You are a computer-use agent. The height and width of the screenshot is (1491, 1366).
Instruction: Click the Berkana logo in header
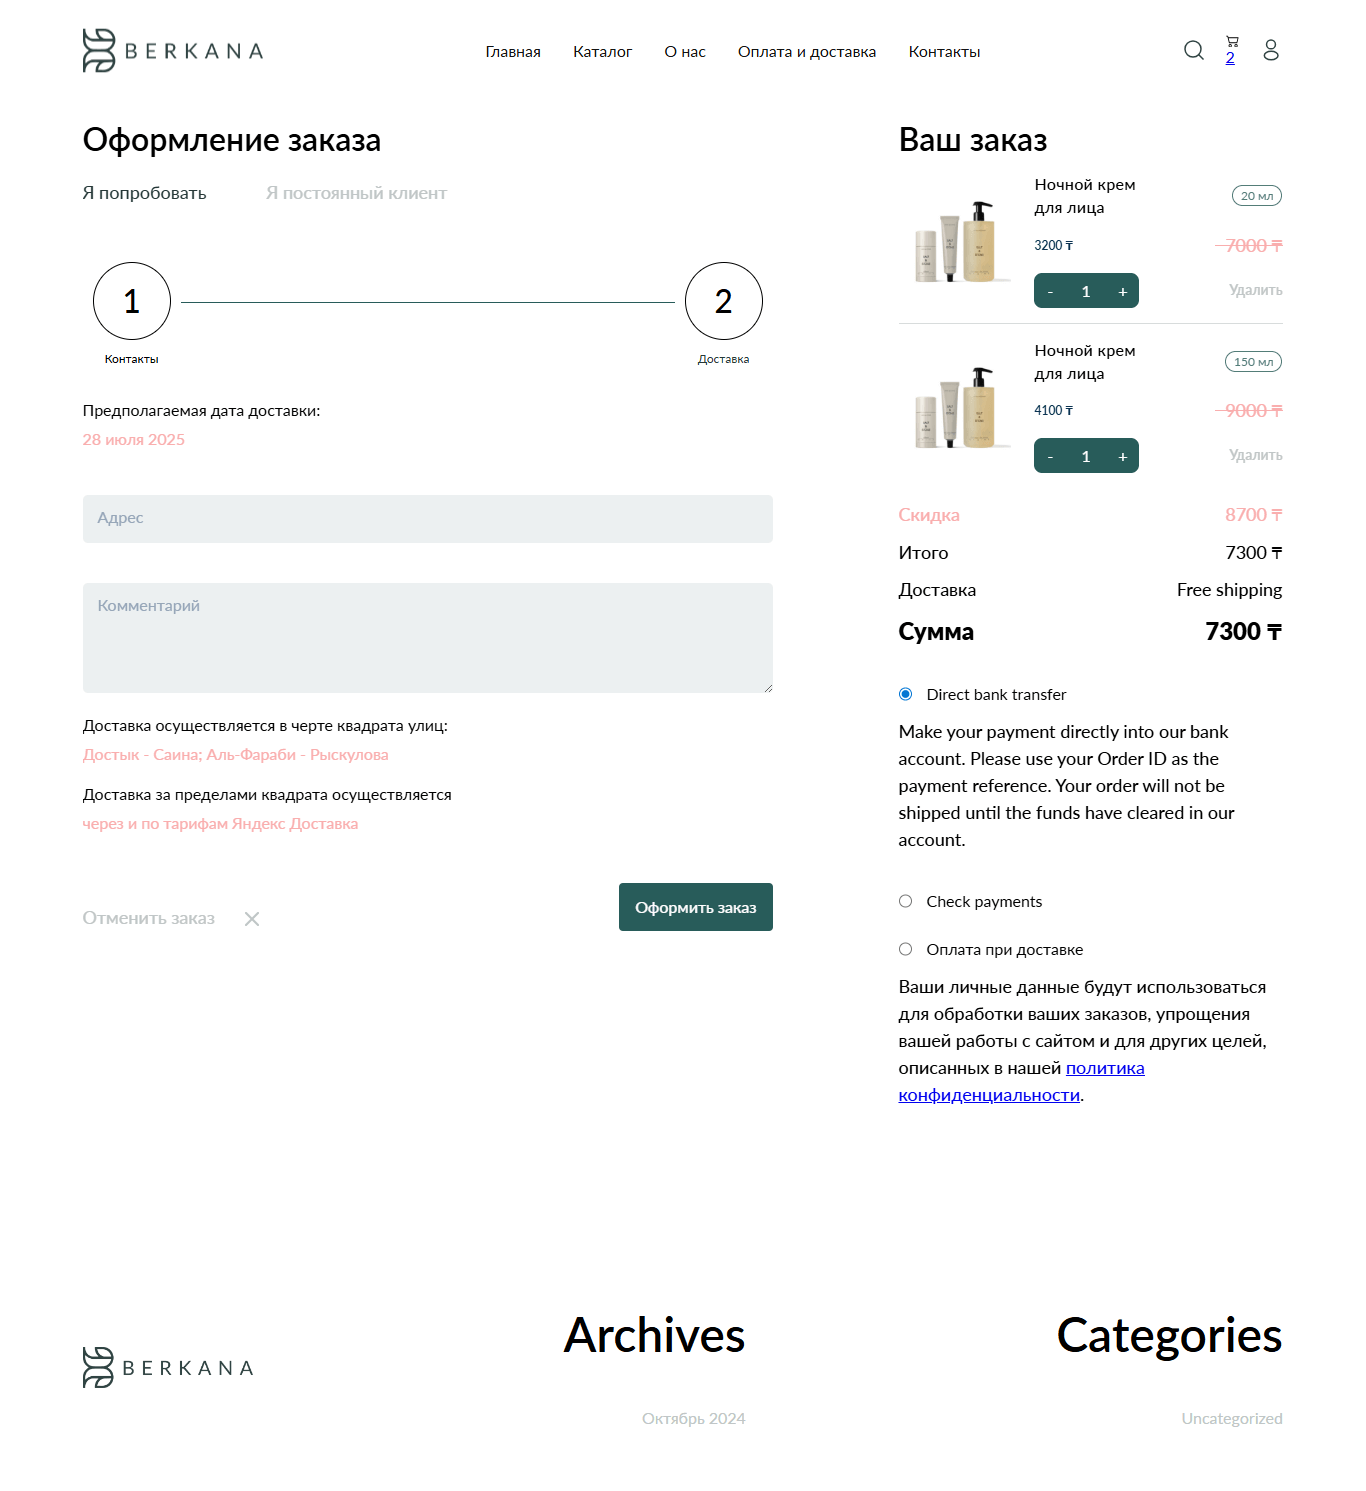172,50
